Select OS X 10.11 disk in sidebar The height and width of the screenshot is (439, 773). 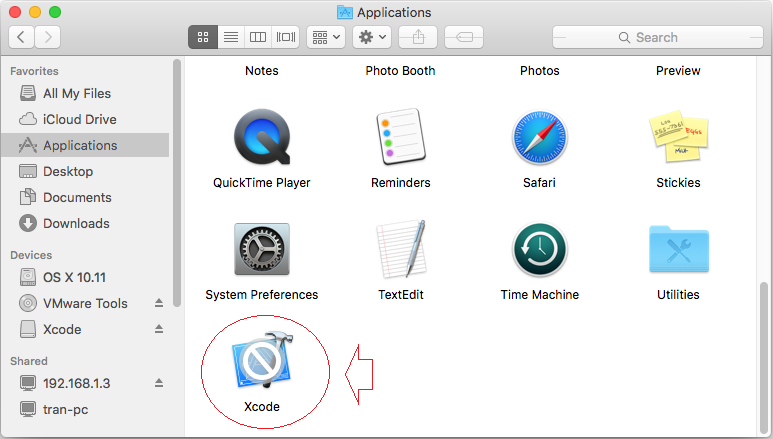click(85, 277)
